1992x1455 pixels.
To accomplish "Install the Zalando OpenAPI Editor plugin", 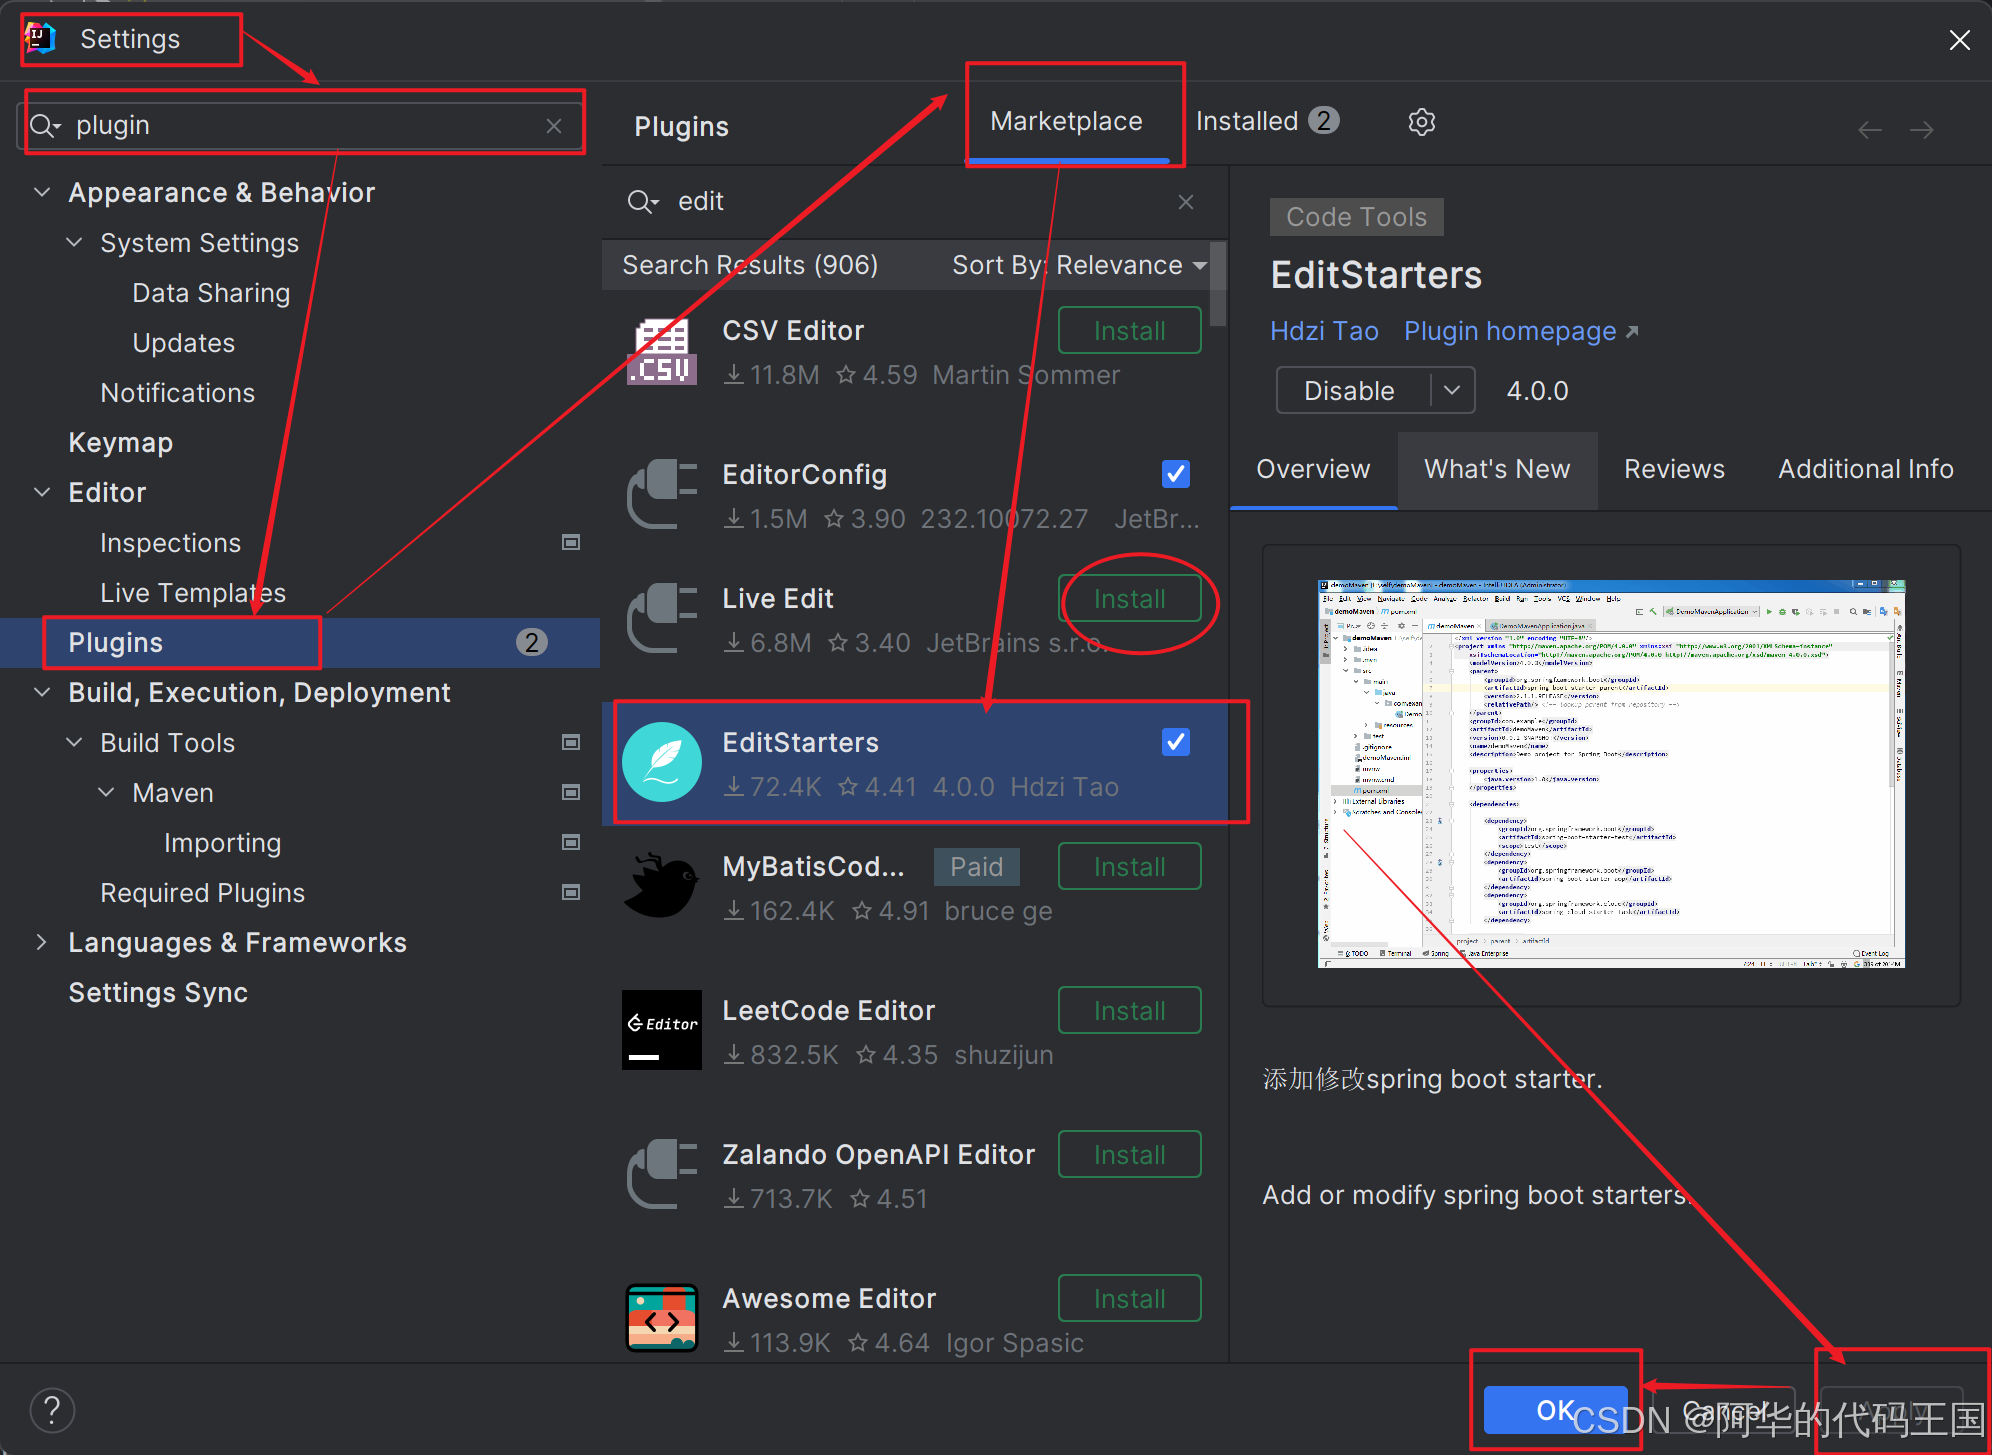I will tap(1129, 1154).
